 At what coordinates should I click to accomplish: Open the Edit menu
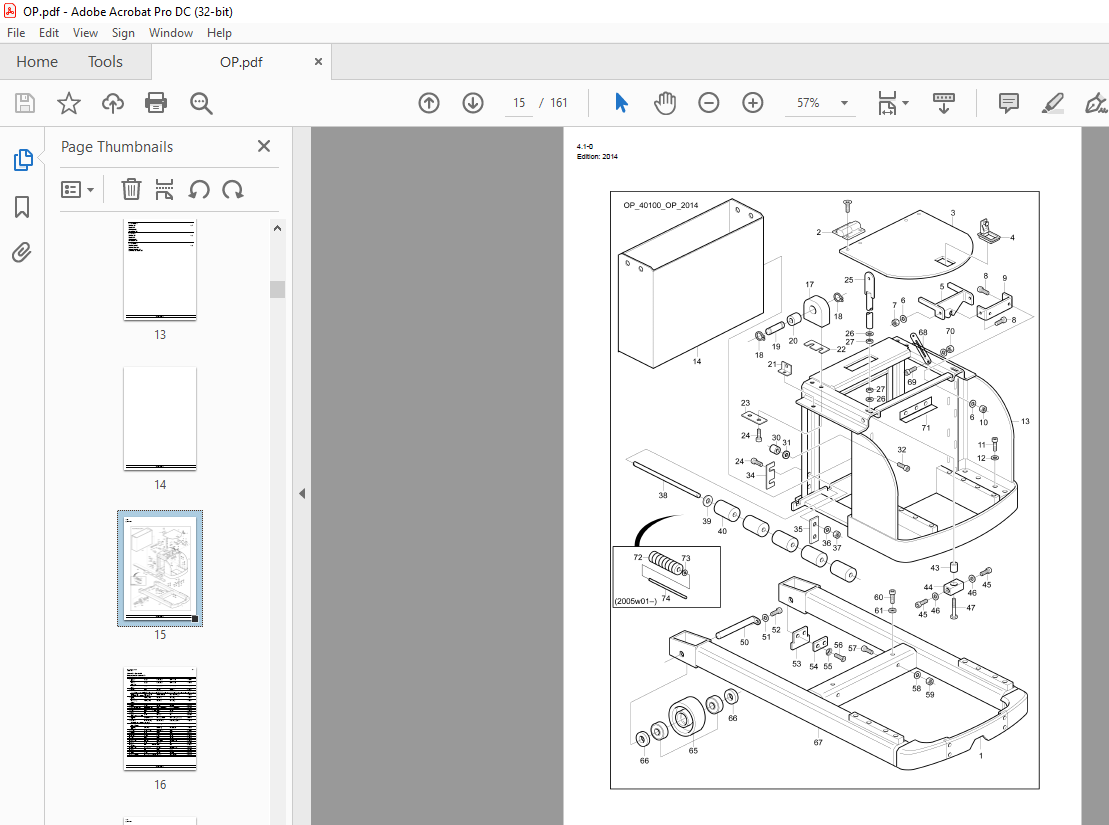click(x=49, y=33)
